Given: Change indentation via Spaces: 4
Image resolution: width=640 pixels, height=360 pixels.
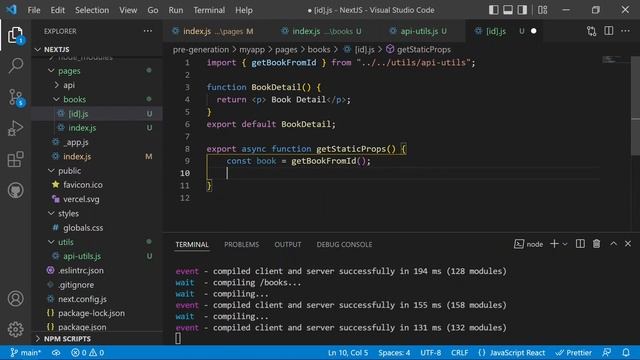Looking at the screenshot, I should [394, 353].
